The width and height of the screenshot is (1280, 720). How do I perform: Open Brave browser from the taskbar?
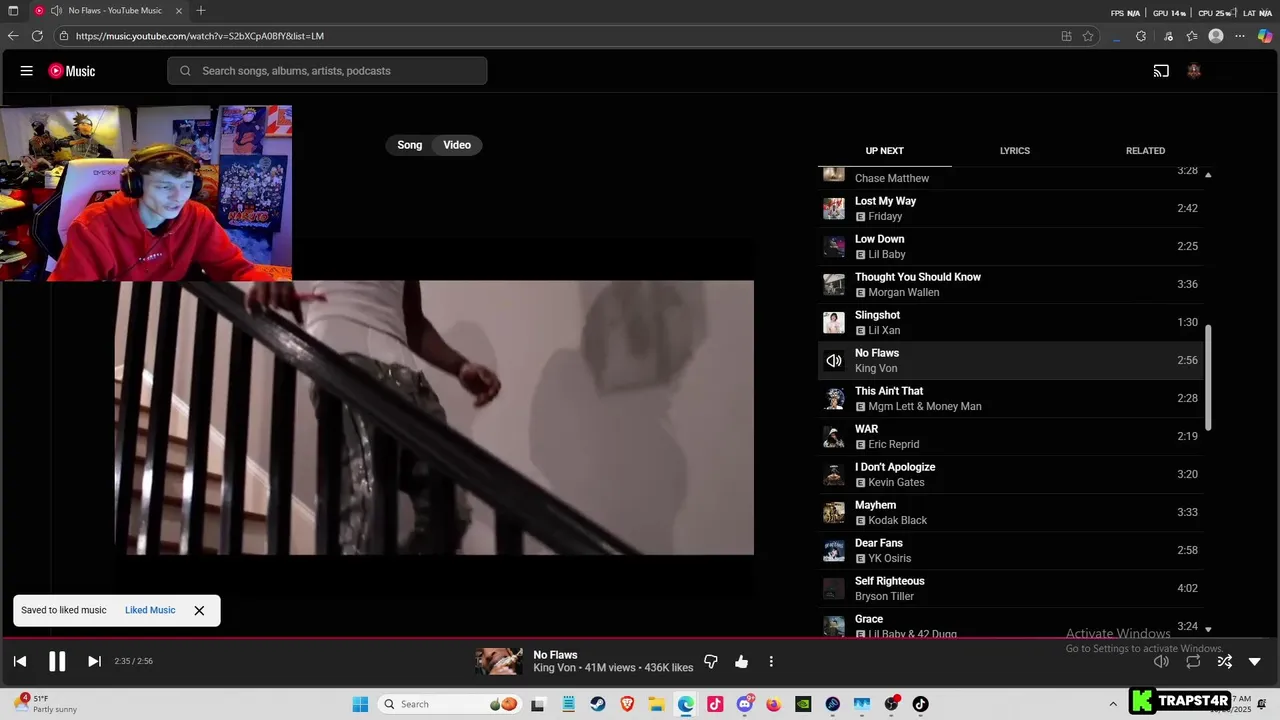(x=627, y=704)
